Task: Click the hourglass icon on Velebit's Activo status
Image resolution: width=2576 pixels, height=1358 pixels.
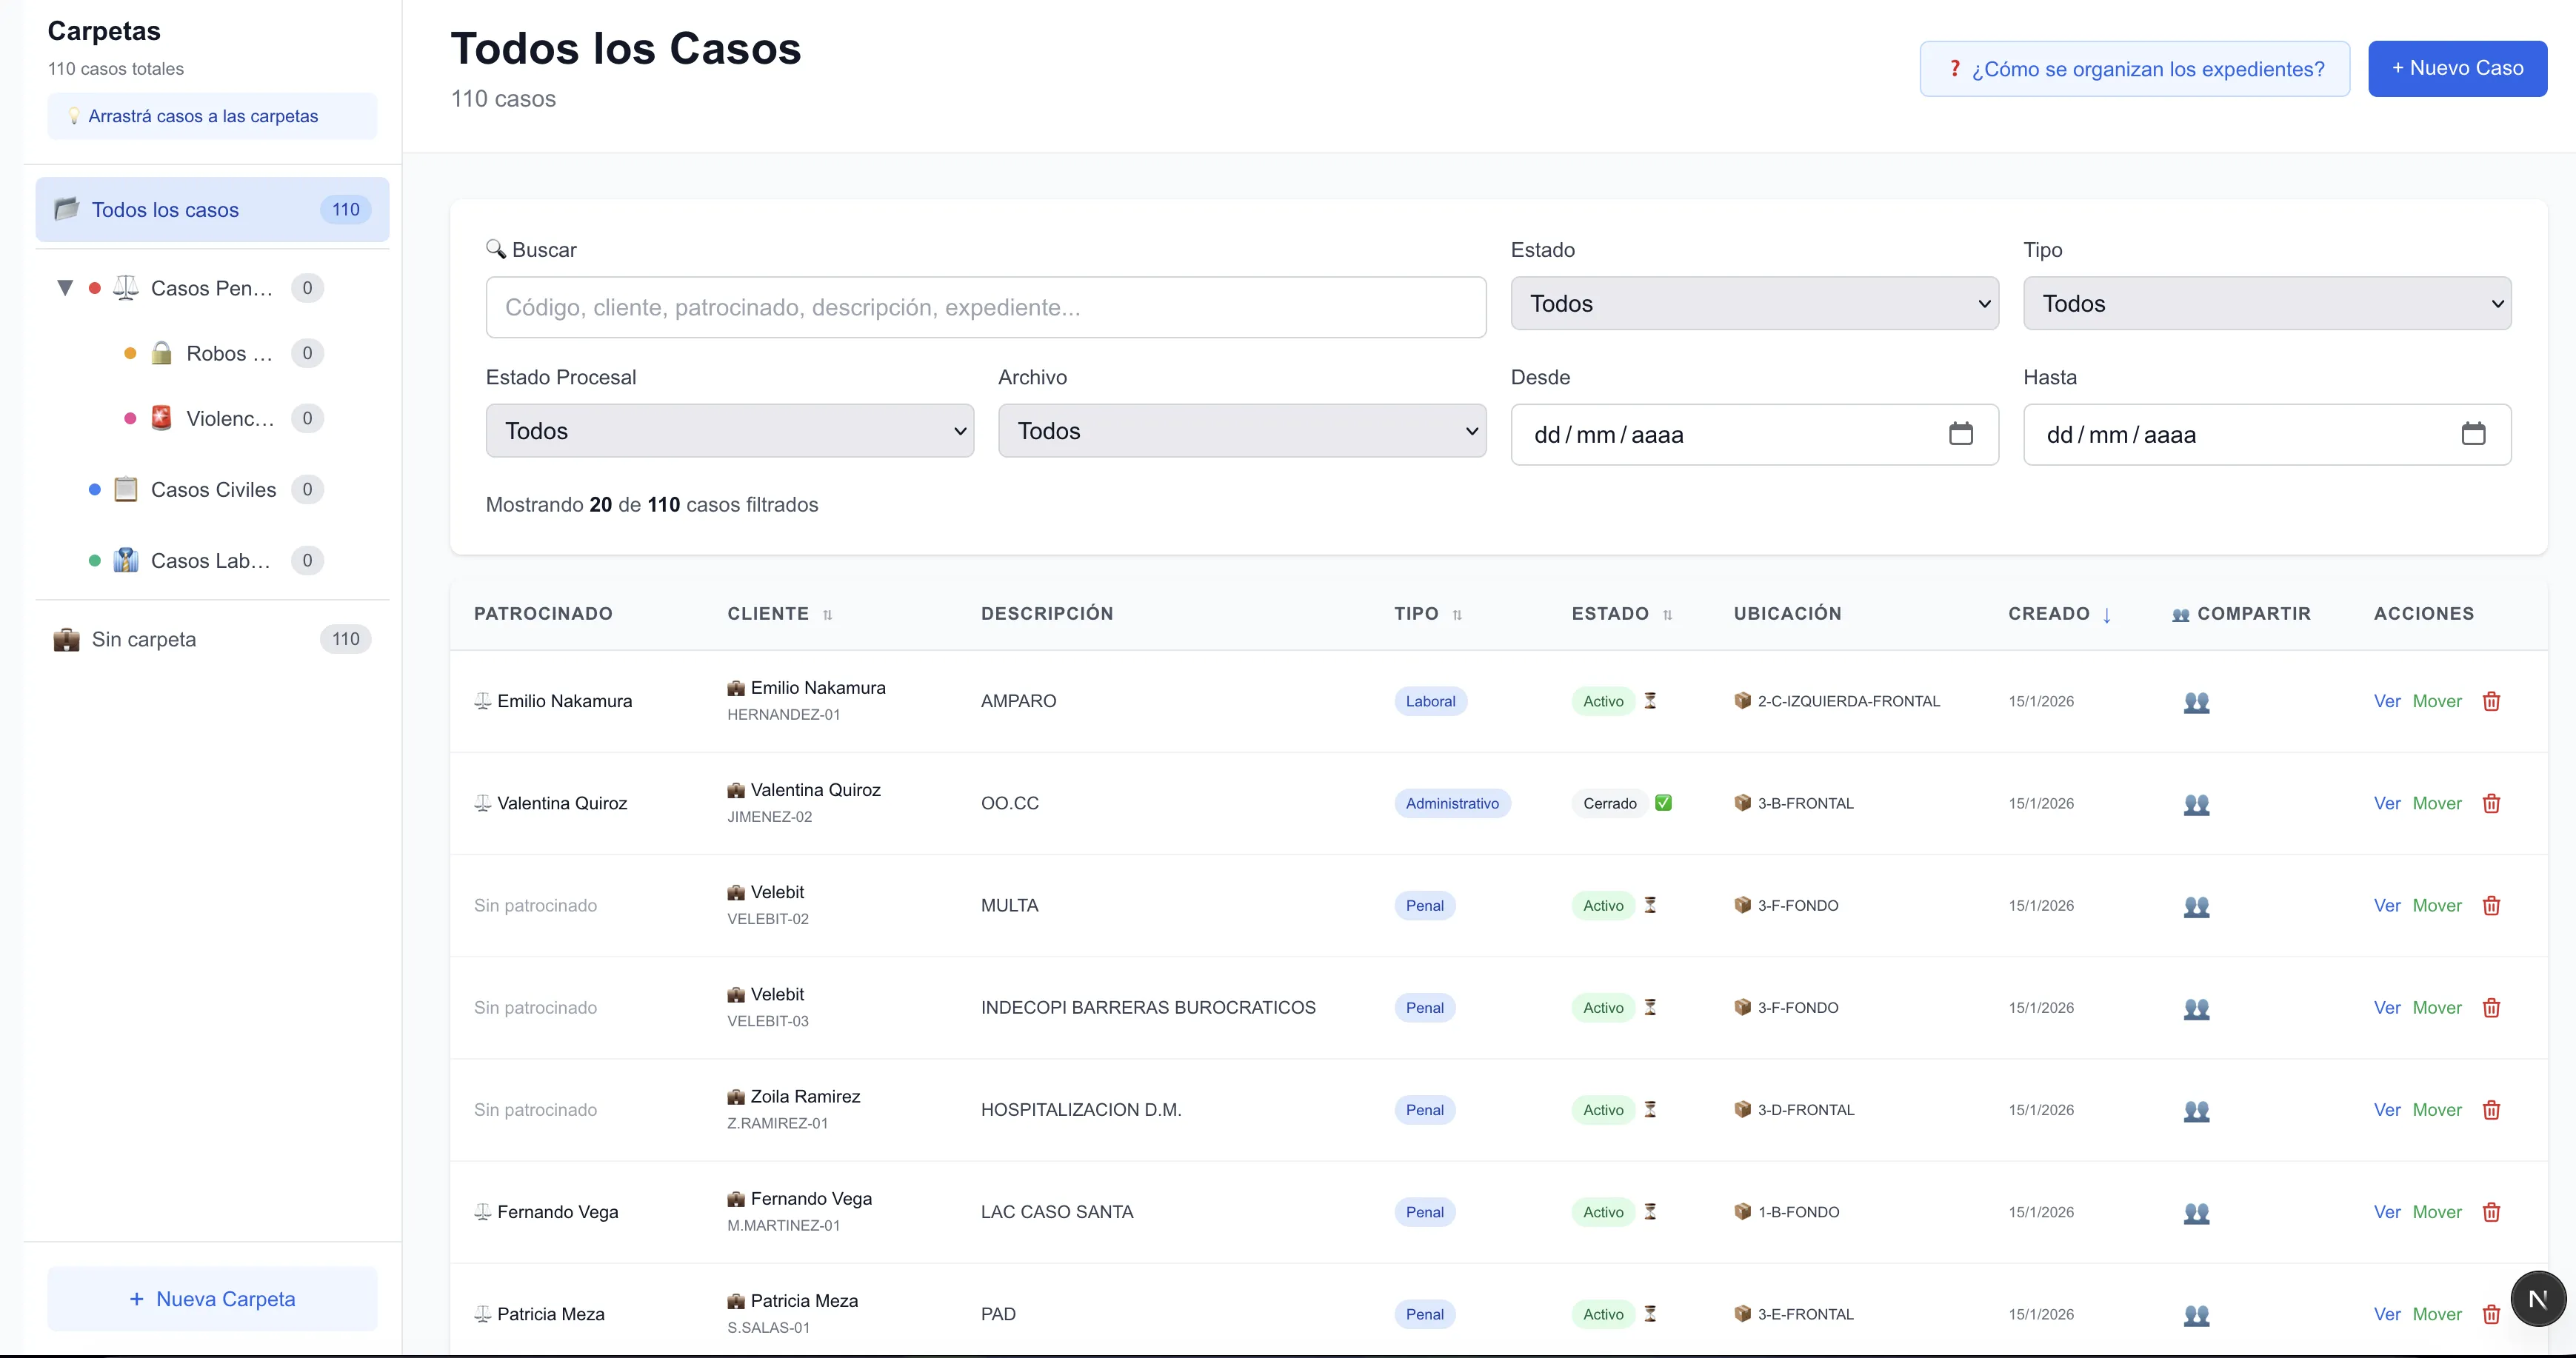Action: click(x=1650, y=905)
